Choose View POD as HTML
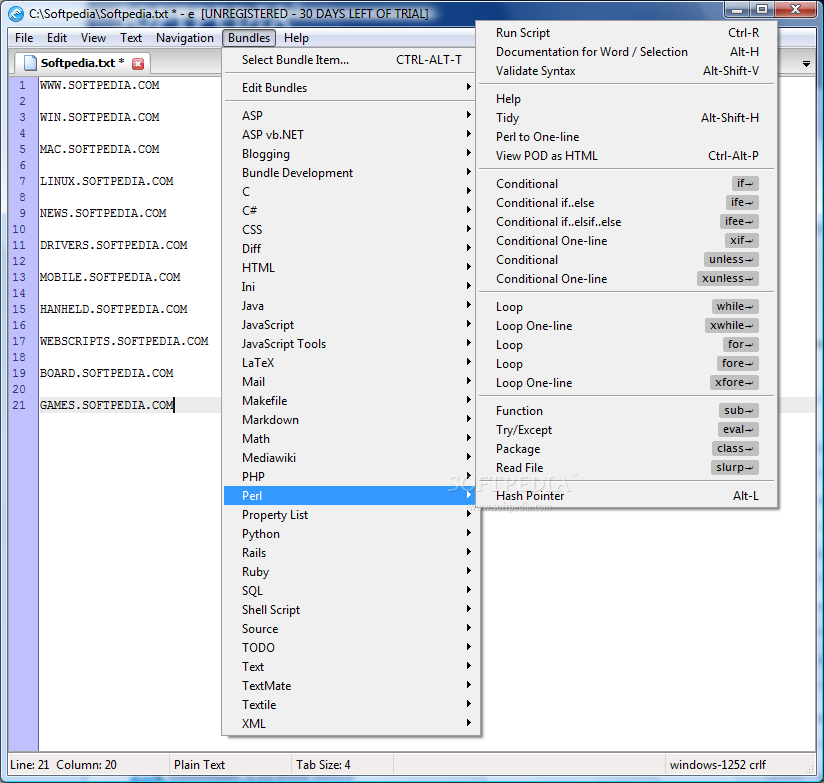Image resolution: width=824 pixels, height=783 pixels. coord(626,156)
